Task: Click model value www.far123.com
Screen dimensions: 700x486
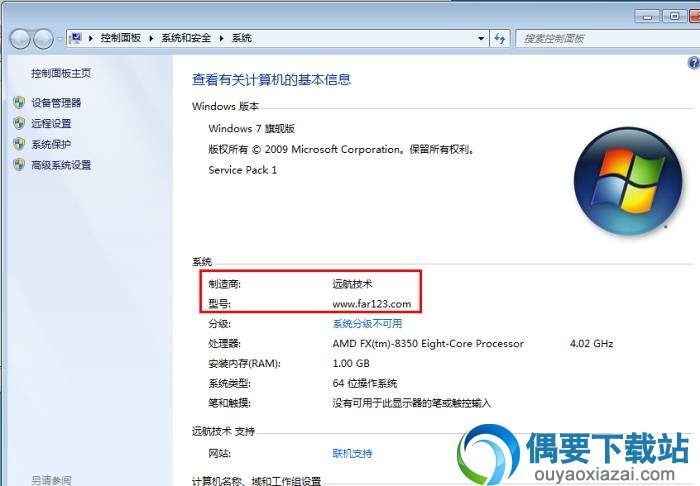Action: [371, 304]
